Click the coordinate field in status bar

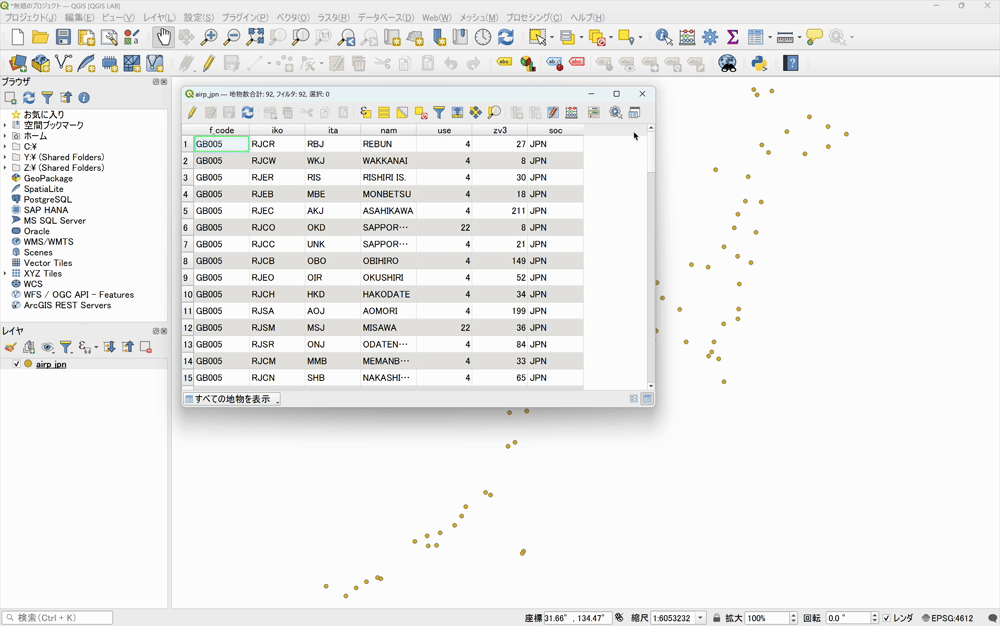point(577,618)
